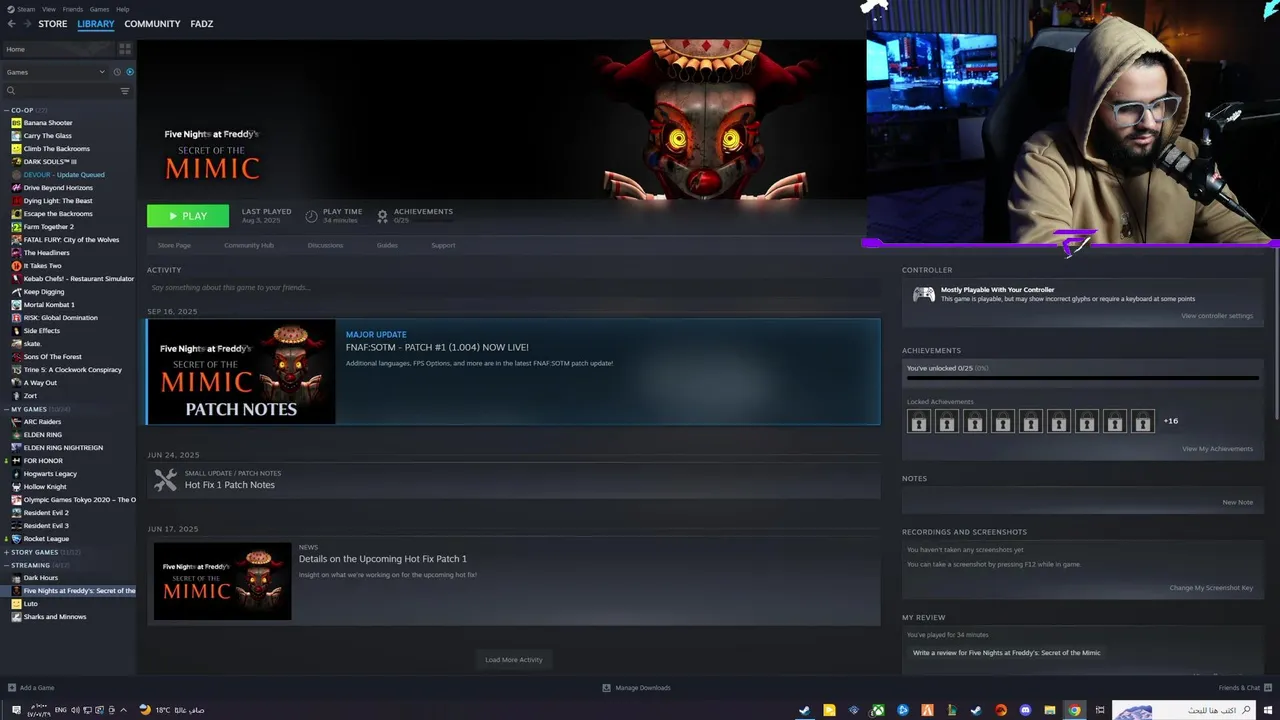Open Xbox app from the taskbar
1280x720 pixels.
tap(878, 710)
